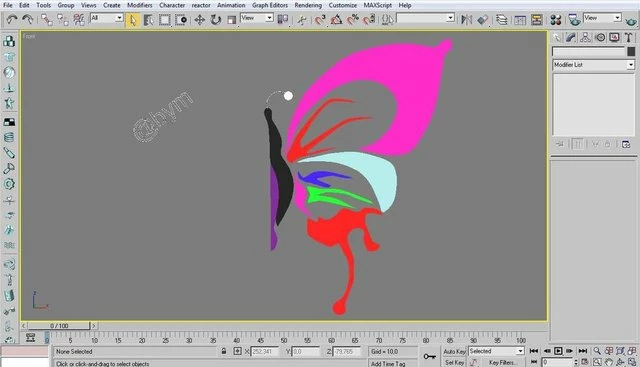Click the X coordinate field
Image resolution: width=640 pixels, height=367 pixels.
264,351
